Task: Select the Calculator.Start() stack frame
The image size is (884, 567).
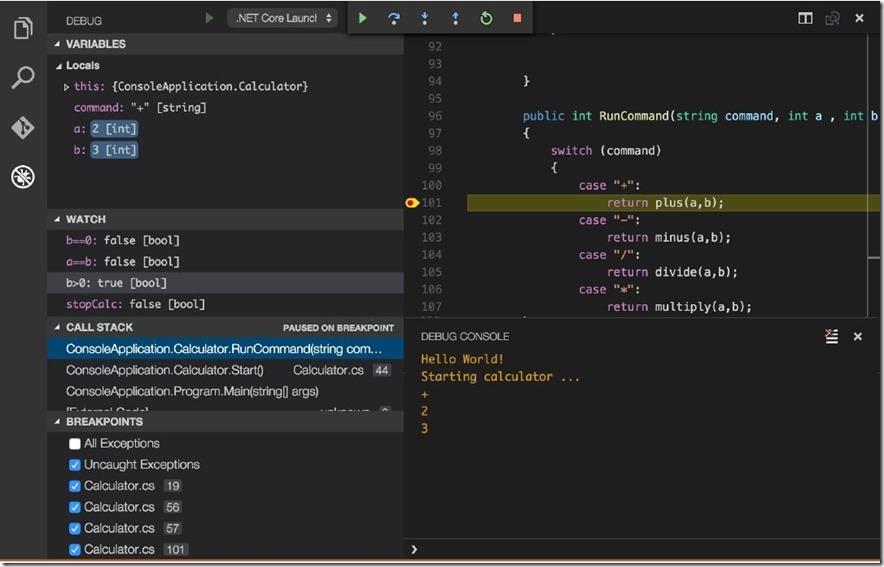Action: coord(226,370)
